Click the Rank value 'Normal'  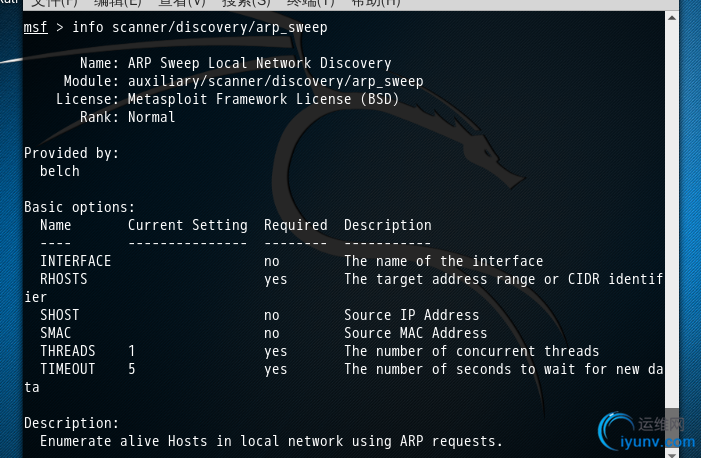pos(152,117)
